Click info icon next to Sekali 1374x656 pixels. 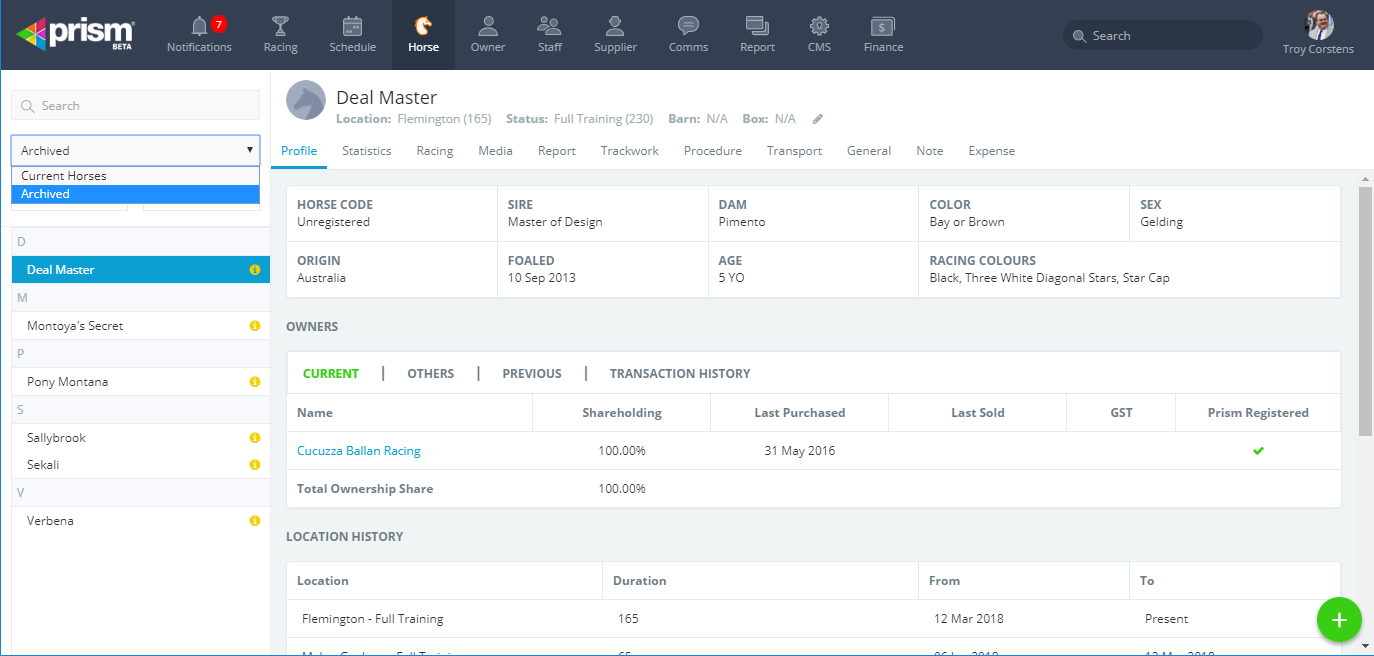coord(254,465)
